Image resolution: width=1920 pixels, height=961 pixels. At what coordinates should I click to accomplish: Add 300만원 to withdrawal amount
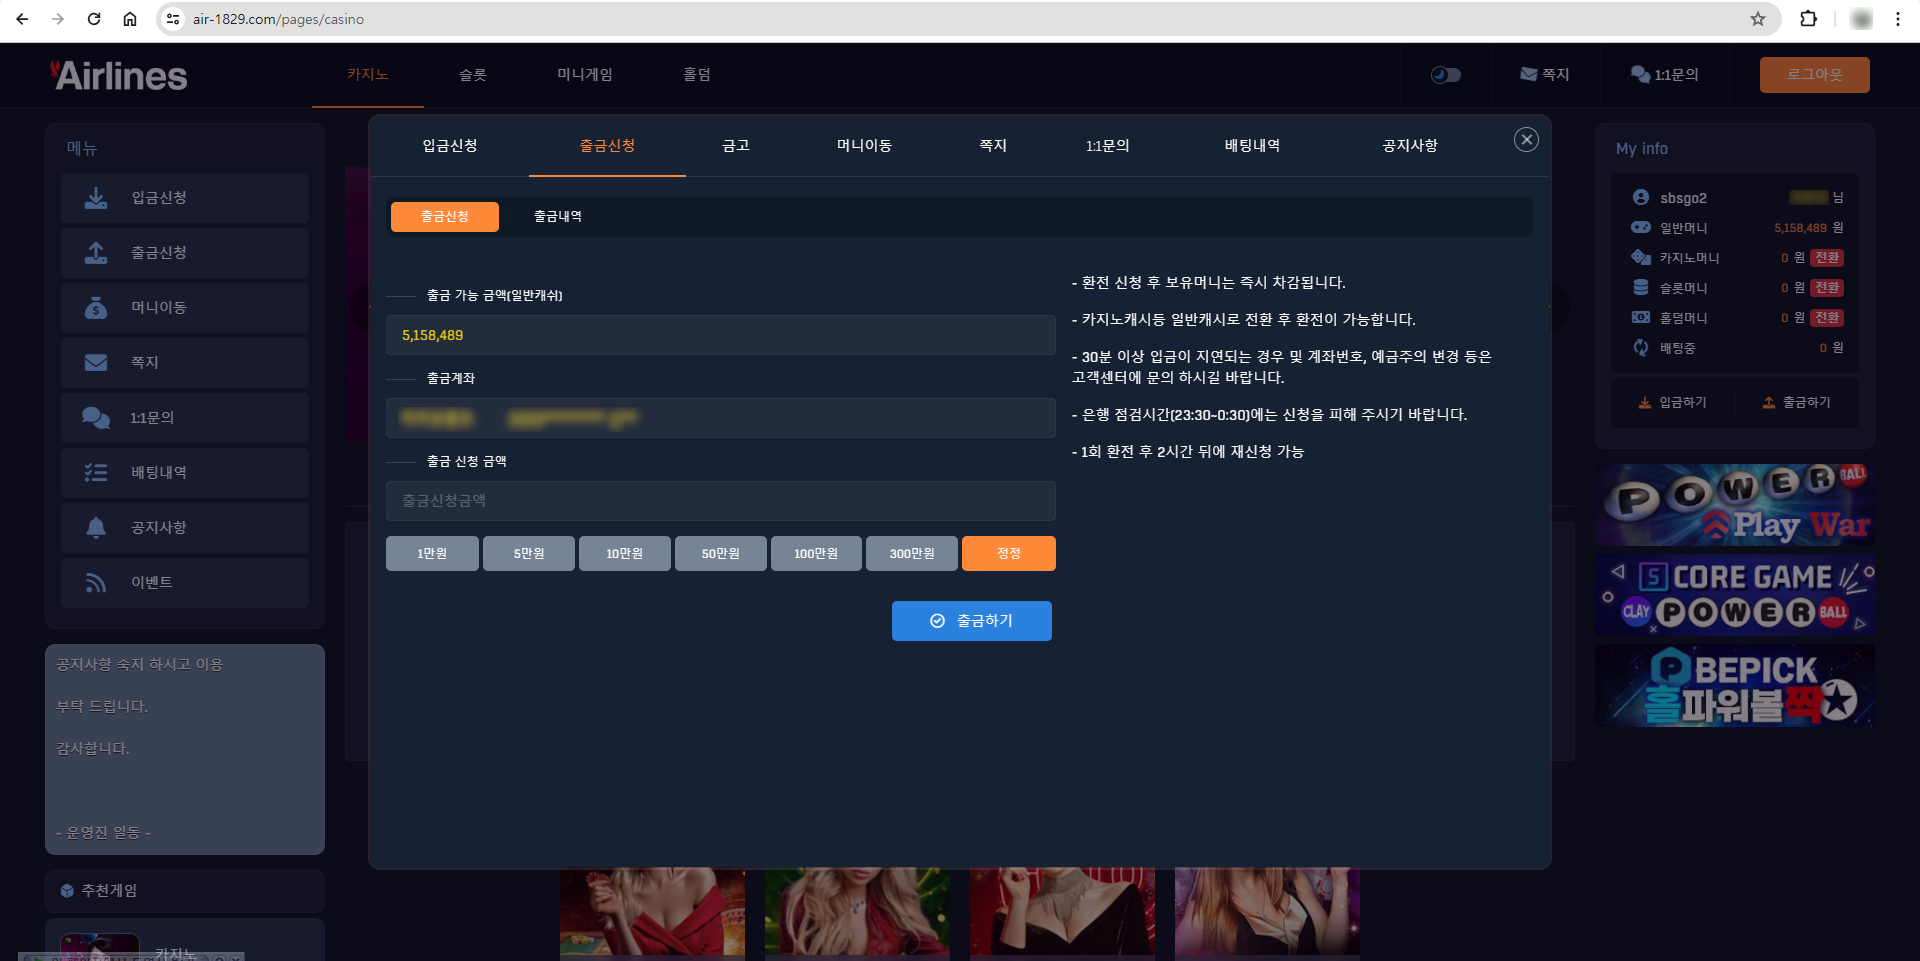(912, 554)
